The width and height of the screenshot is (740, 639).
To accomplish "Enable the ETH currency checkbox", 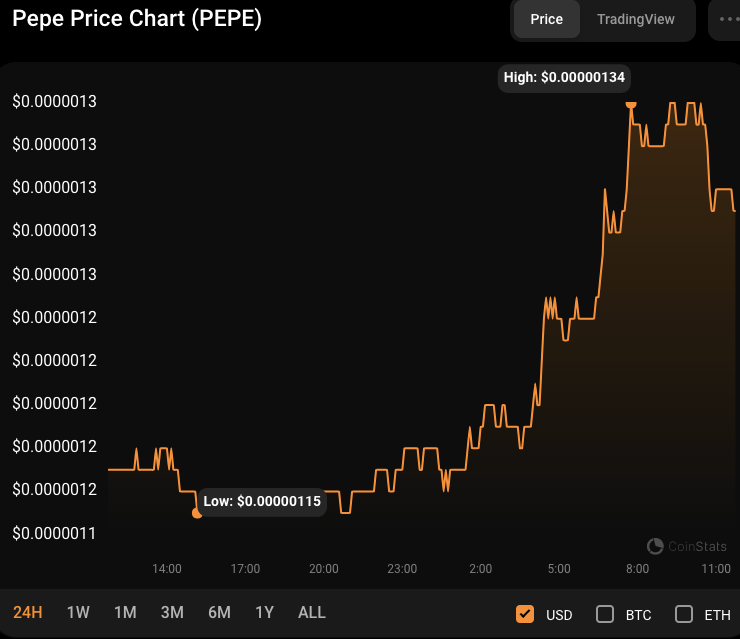I will [x=684, y=614].
